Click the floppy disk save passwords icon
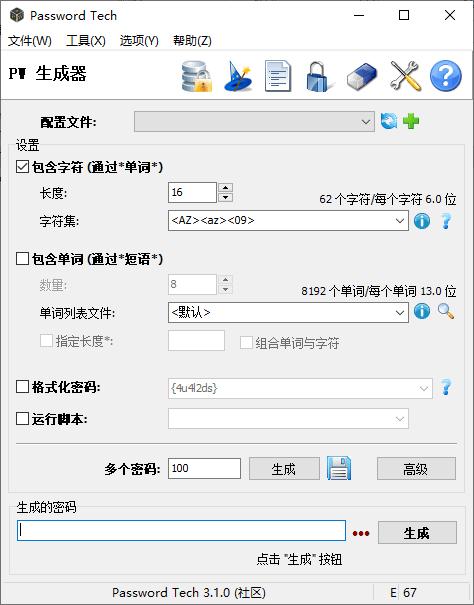474x605 pixels. [x=339, y=468]
